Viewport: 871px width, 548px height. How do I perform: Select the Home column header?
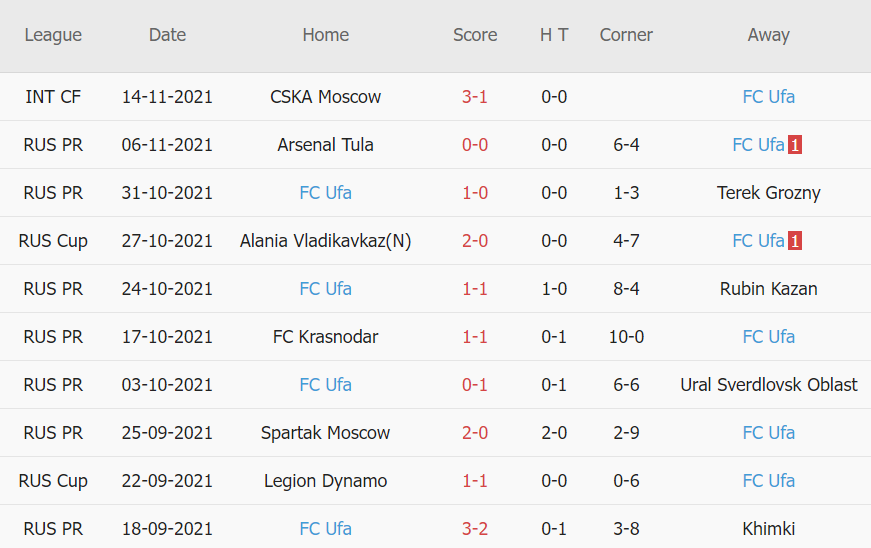tap(325, 35)
